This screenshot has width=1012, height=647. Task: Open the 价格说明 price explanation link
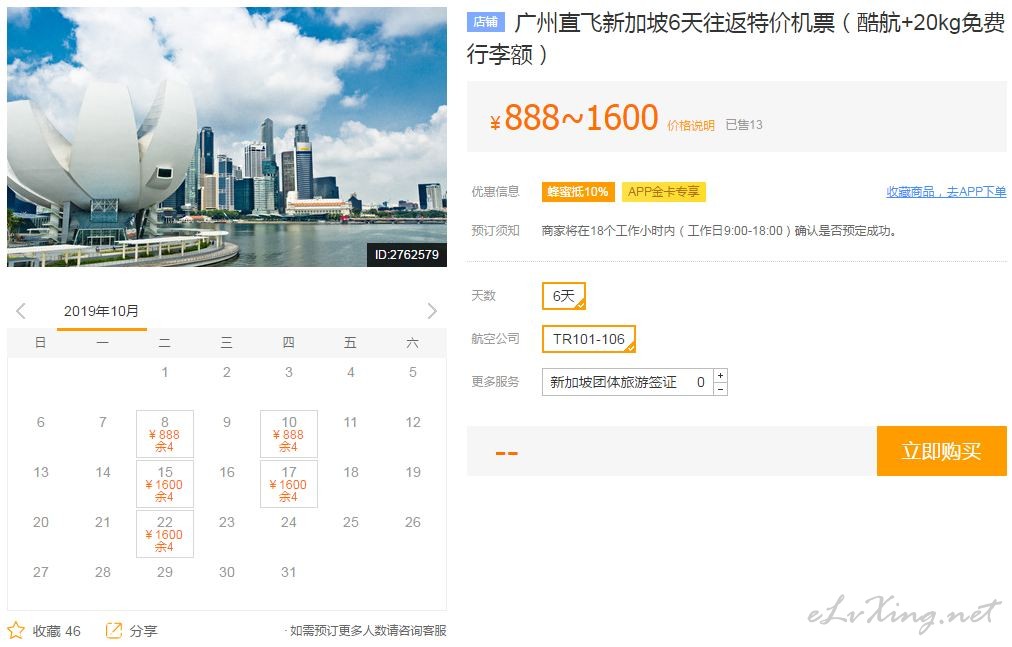click(x=691, y=125)
